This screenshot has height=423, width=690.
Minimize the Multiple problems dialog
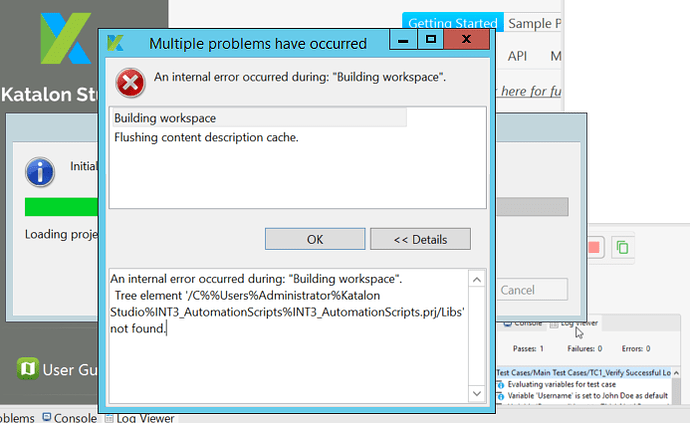[x=403, y=40]
